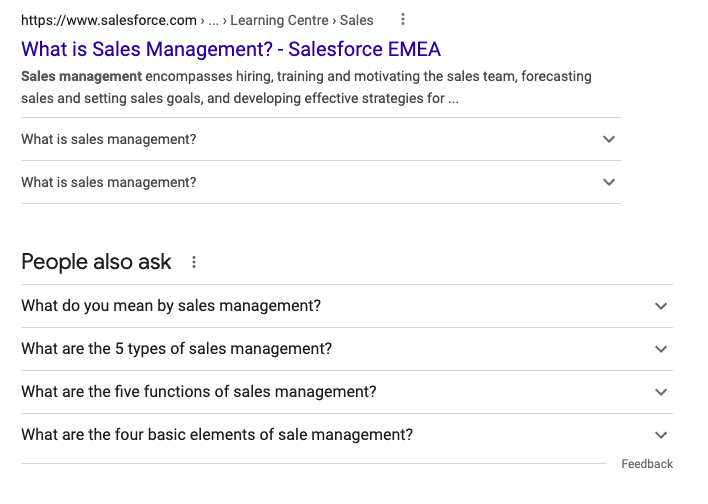Open the options icon next to People also ask
The image size is (708, 504).
click(x=194, y=262)
